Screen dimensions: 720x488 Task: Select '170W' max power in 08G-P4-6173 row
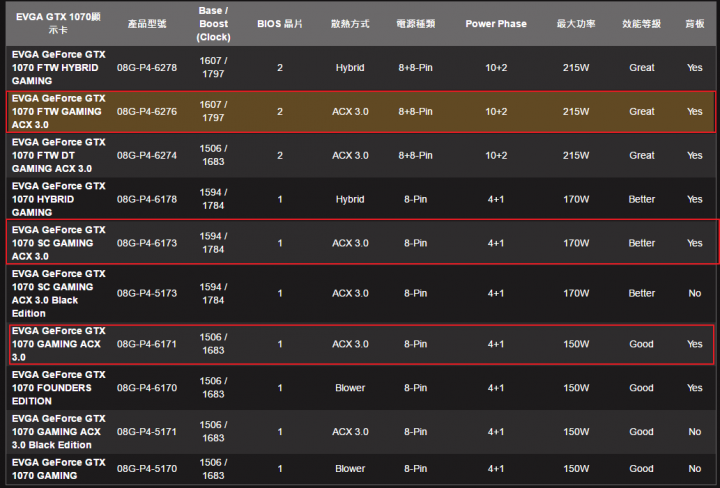pyautogui.click(x=576, y=243)
